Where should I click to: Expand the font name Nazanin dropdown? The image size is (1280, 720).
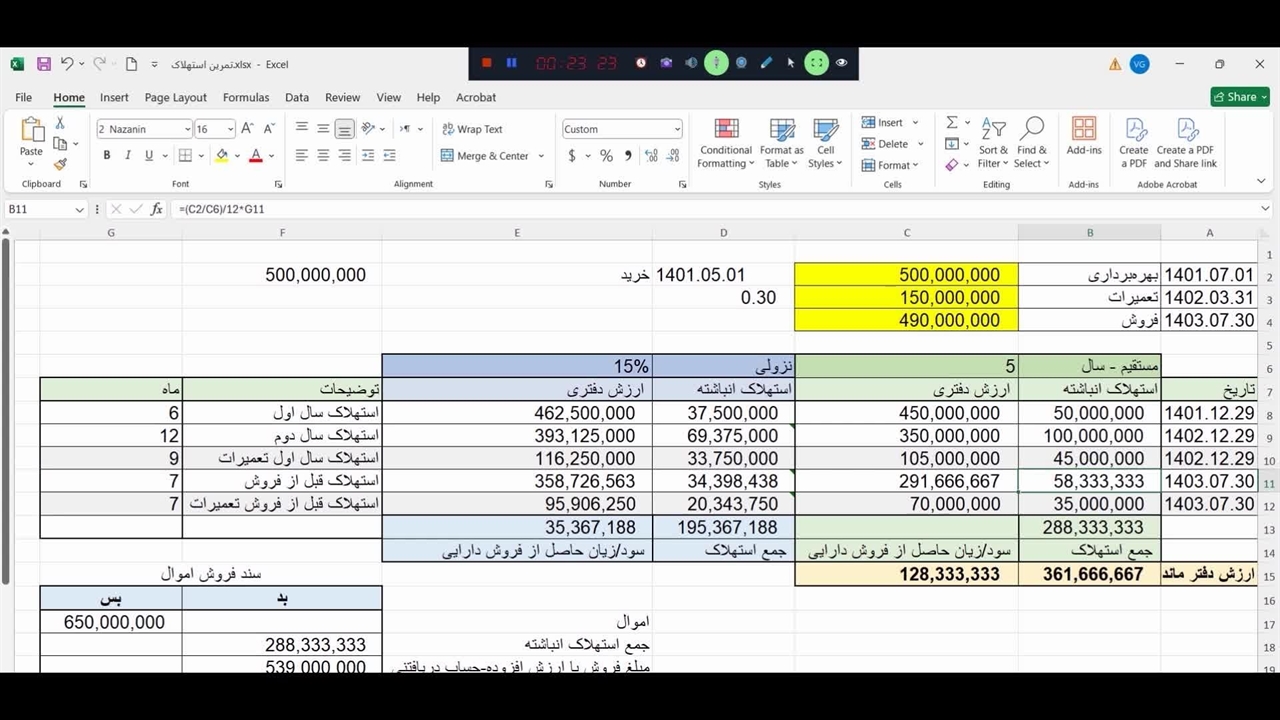187,130
